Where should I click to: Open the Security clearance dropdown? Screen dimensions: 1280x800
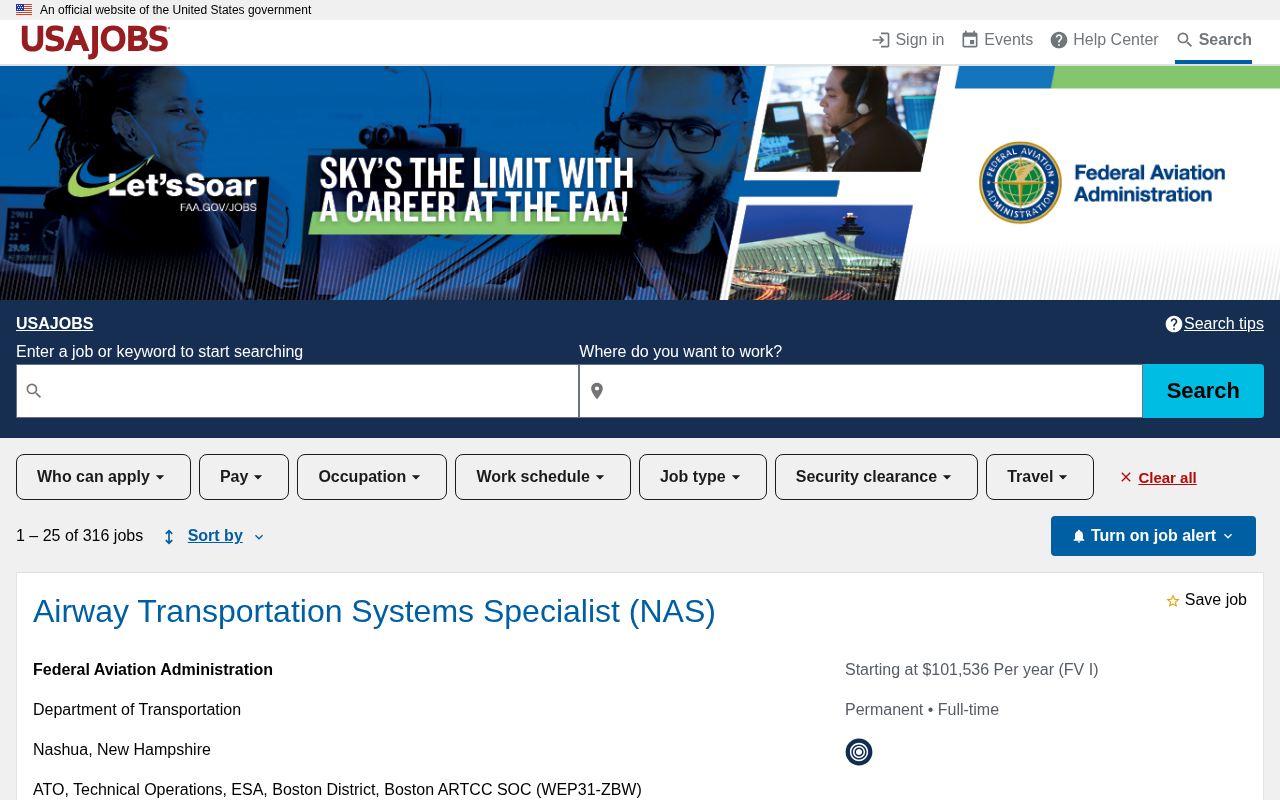[876, 477]
